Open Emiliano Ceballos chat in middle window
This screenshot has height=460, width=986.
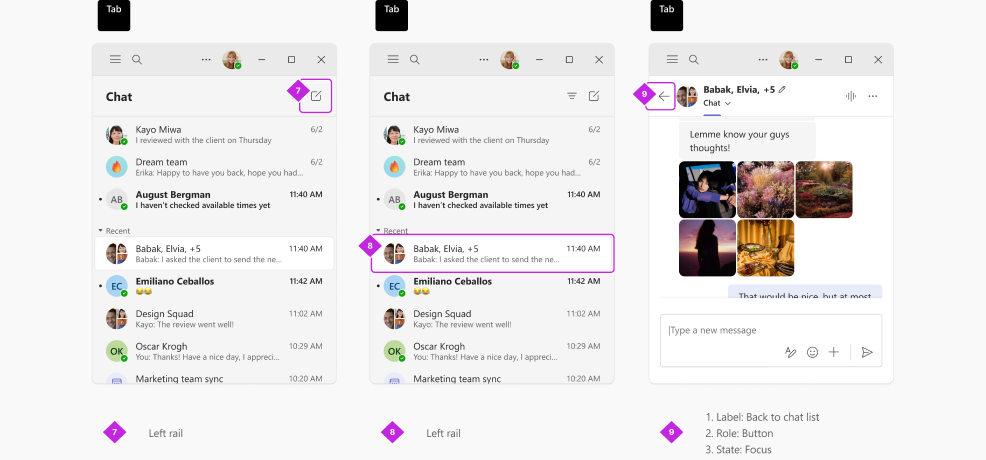pyautogui.click(x=492, y=286)
